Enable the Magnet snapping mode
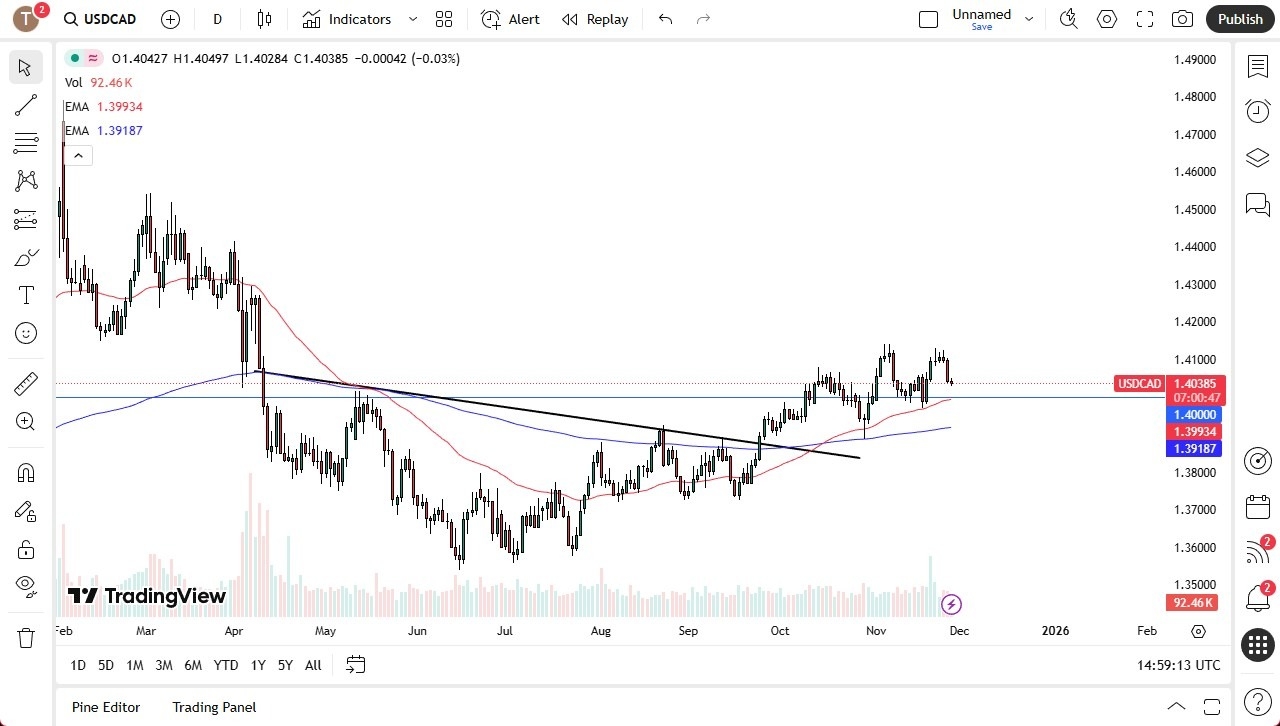Viewport: 1280px width, 726px height. [25, 472]
